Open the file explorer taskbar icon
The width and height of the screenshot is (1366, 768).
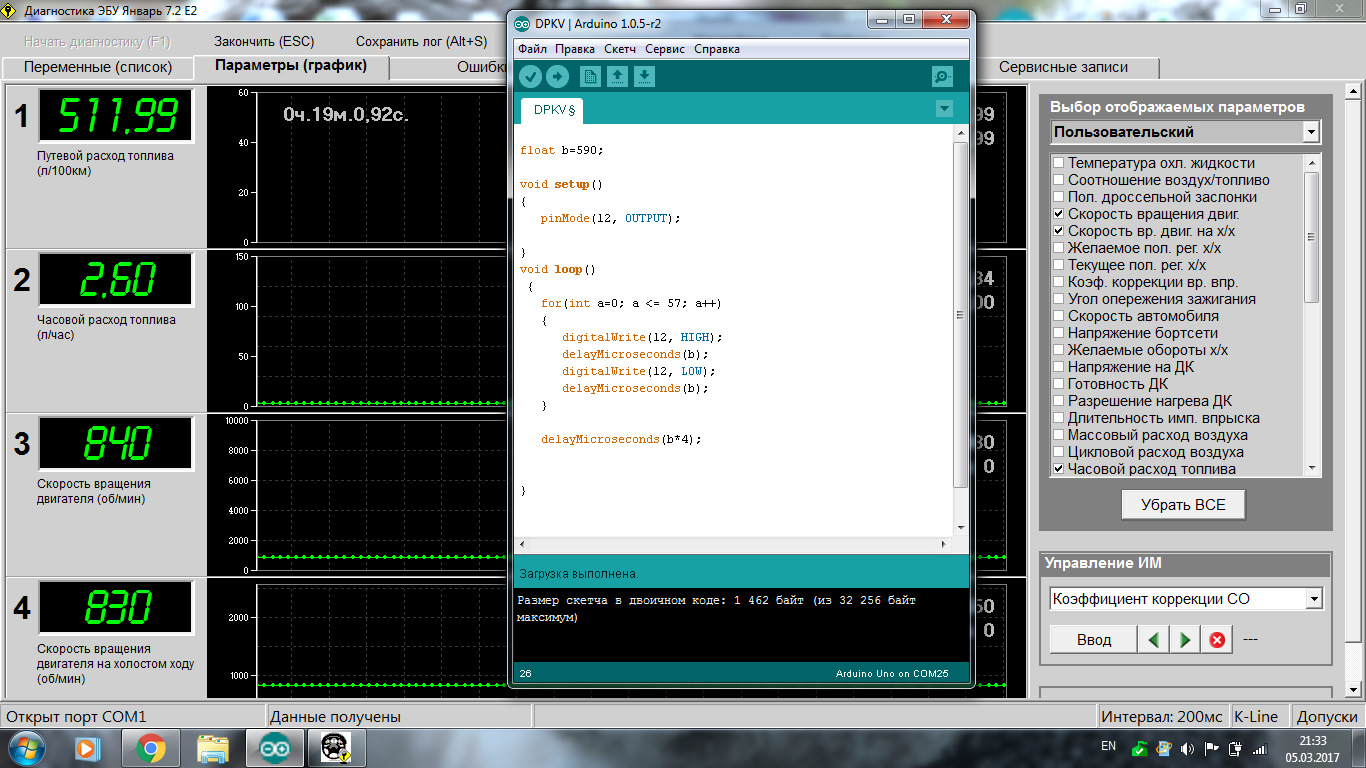pyautogui.click(x=213, y=748)
